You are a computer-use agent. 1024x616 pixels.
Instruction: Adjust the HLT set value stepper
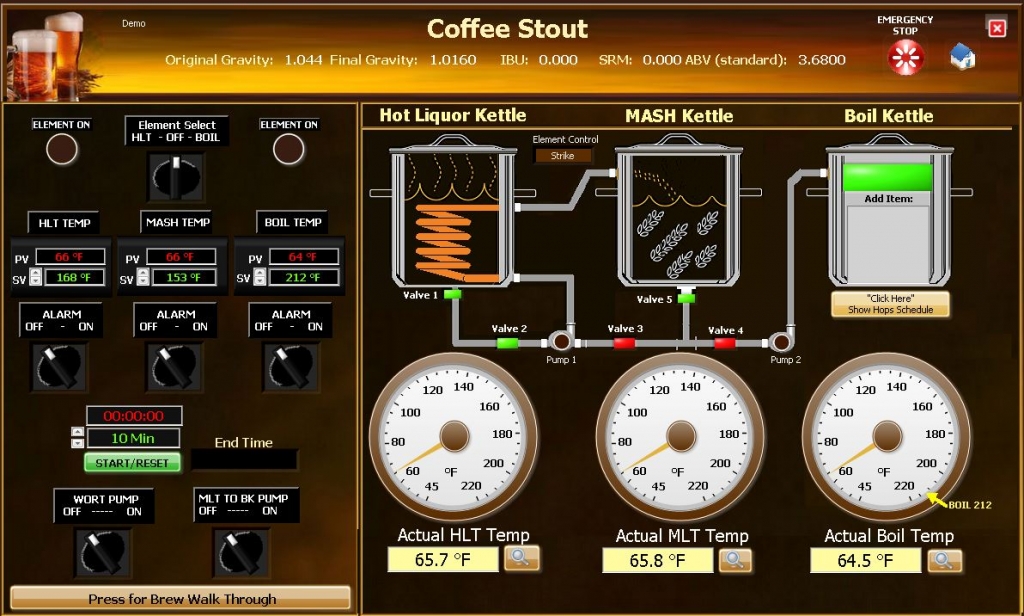[x=36, y=277]
